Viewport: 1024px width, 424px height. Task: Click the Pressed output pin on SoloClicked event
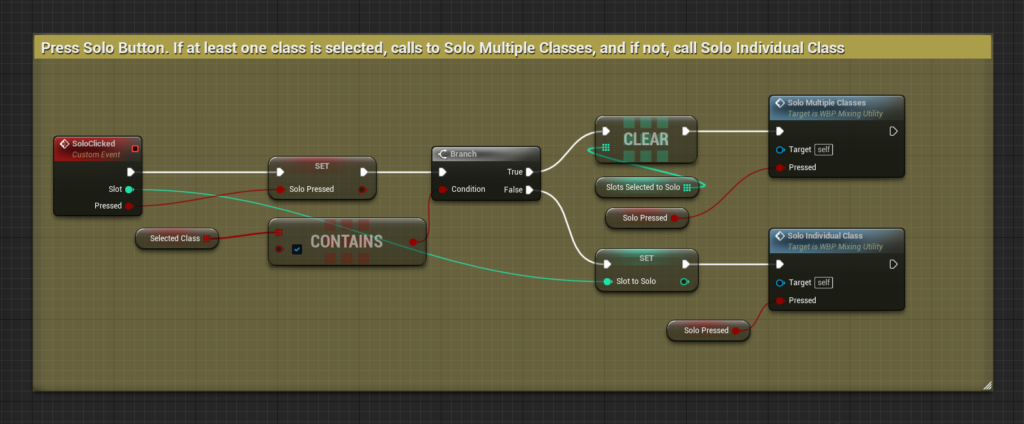(130, 206)
